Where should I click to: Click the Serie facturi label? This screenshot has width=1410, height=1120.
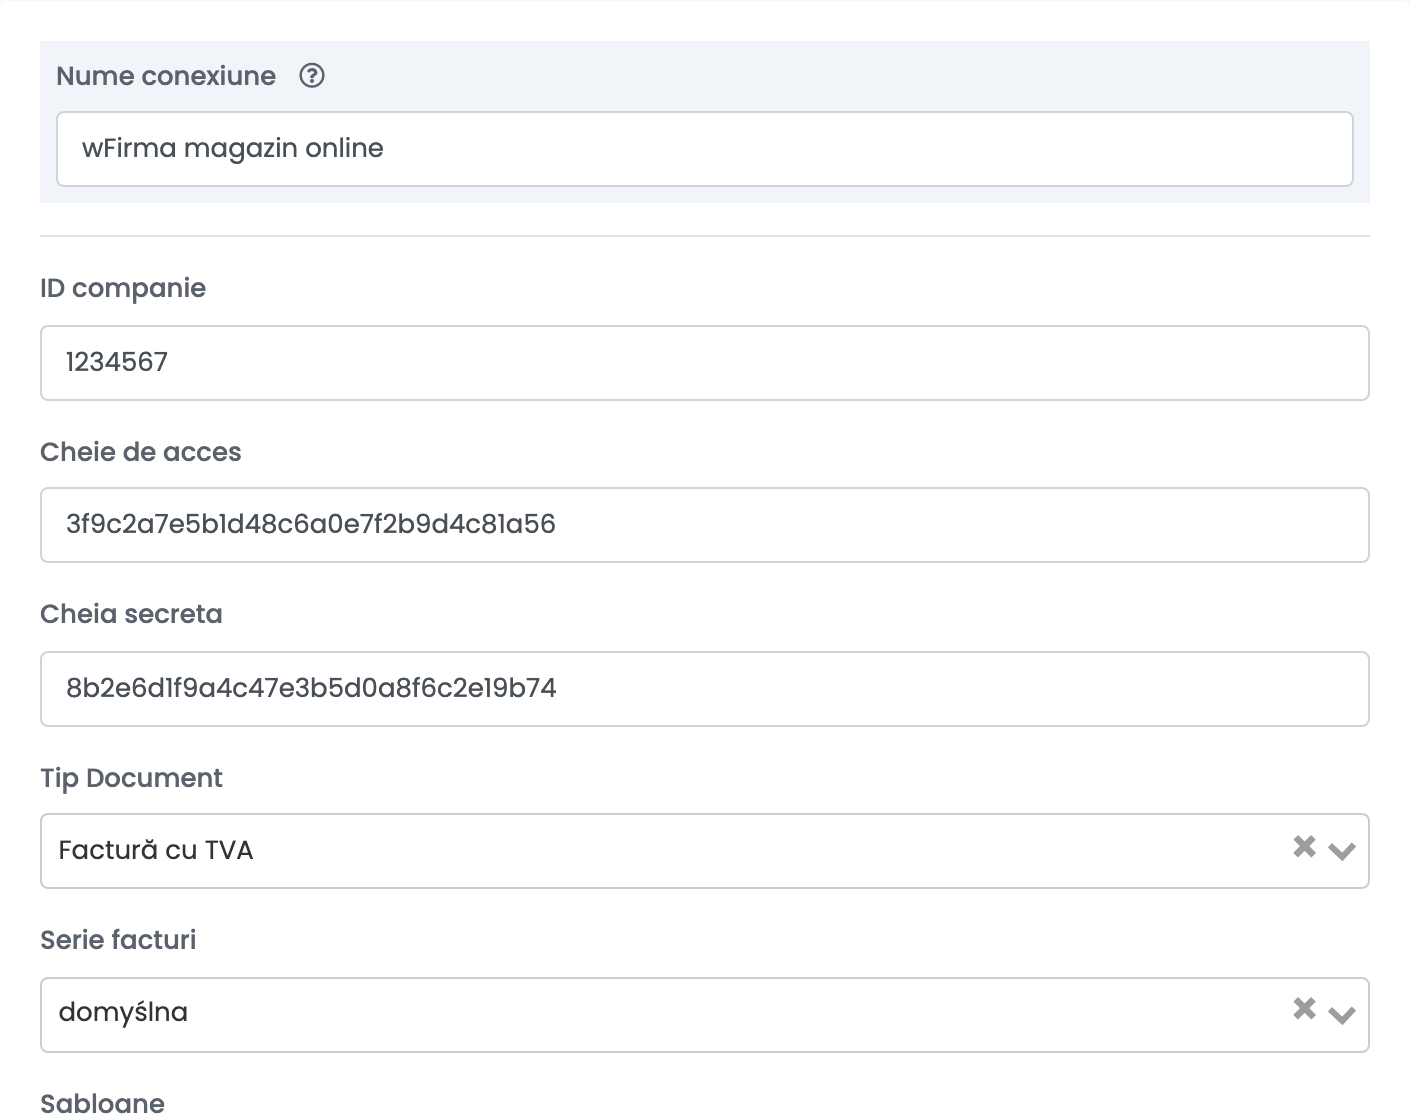coord(118,940)
